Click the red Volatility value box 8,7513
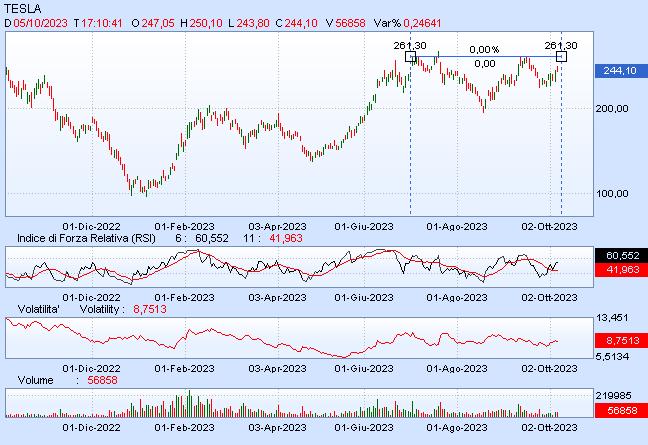This screenshot has width=648, height=445. (620, 341)
